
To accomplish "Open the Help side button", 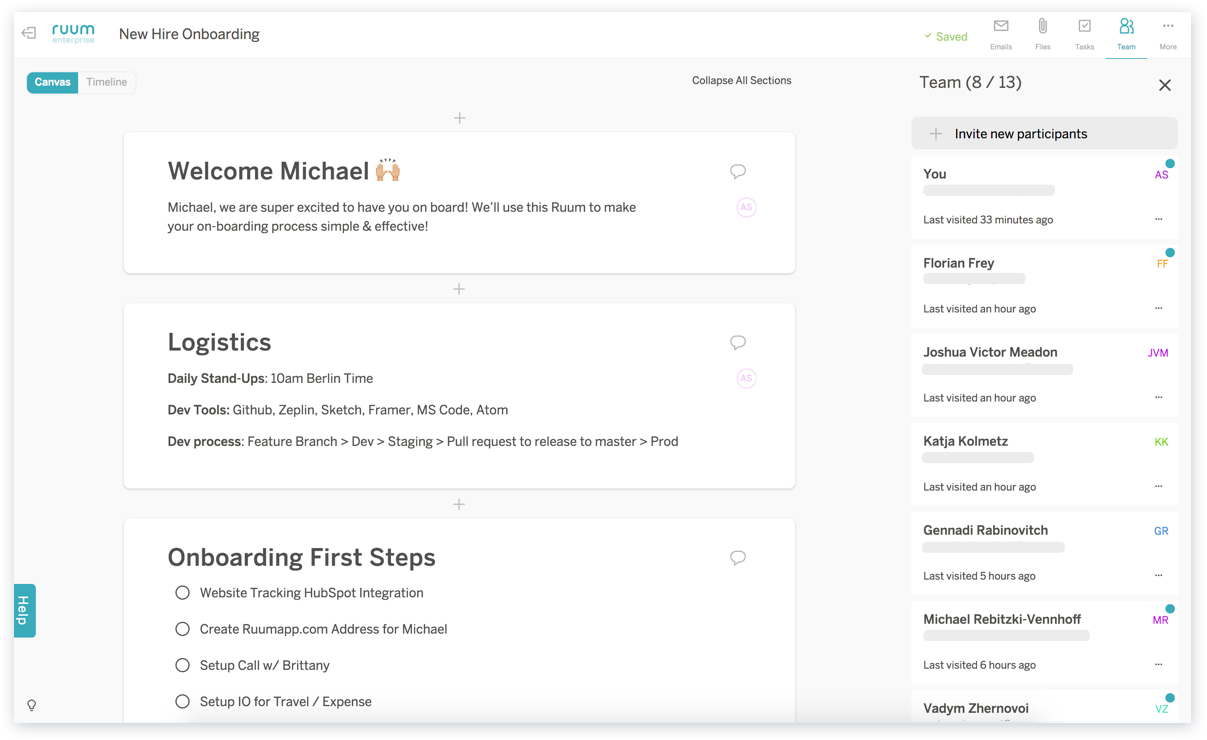I will 24,610.
